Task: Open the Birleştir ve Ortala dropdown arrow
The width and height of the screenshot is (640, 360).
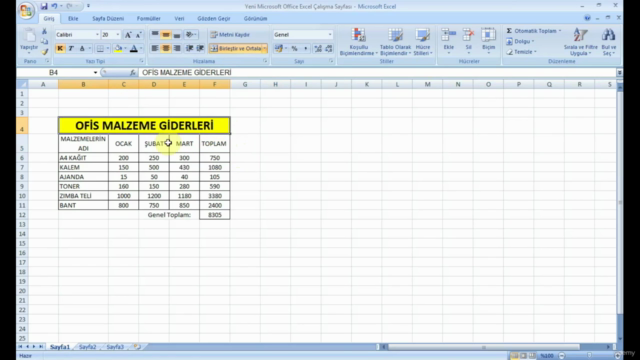Action: click(x=264, y=49)
